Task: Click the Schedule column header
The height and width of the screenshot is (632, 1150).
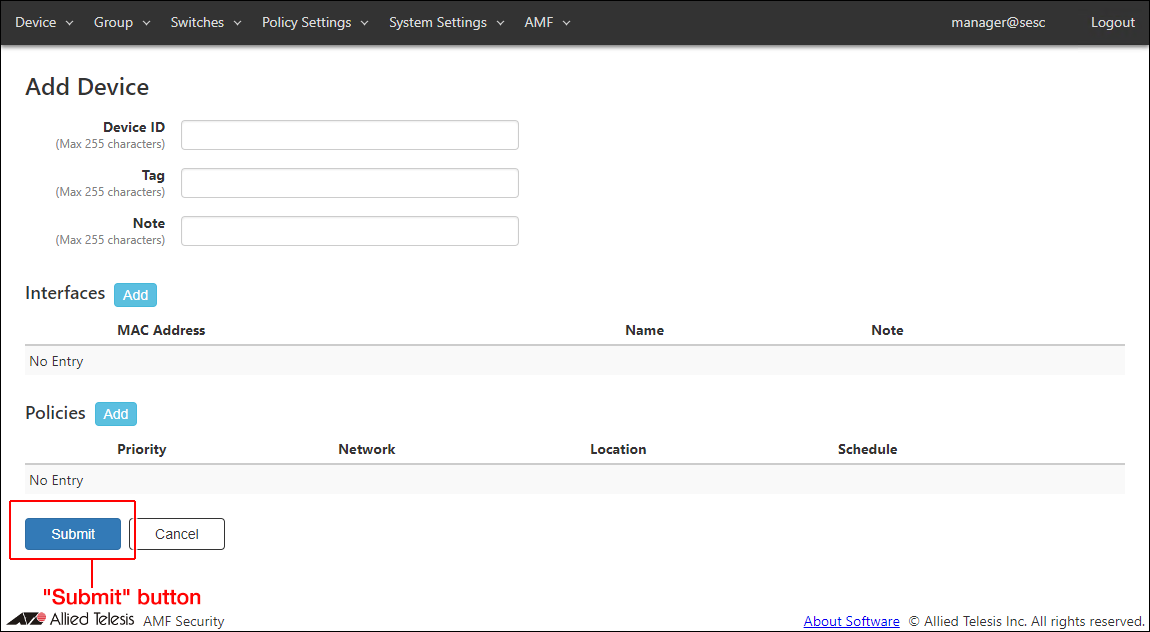Action: point(867,449)
